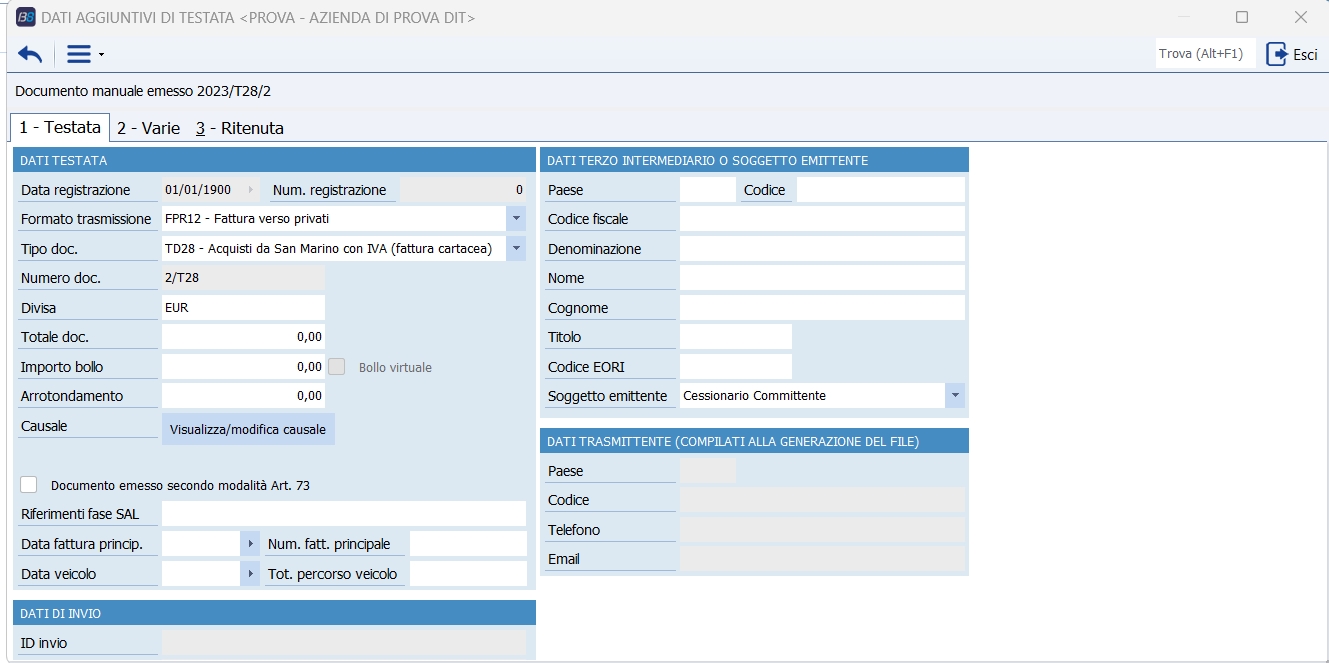Toggle the Bollo virtuale checkbox

pos(337,367)
